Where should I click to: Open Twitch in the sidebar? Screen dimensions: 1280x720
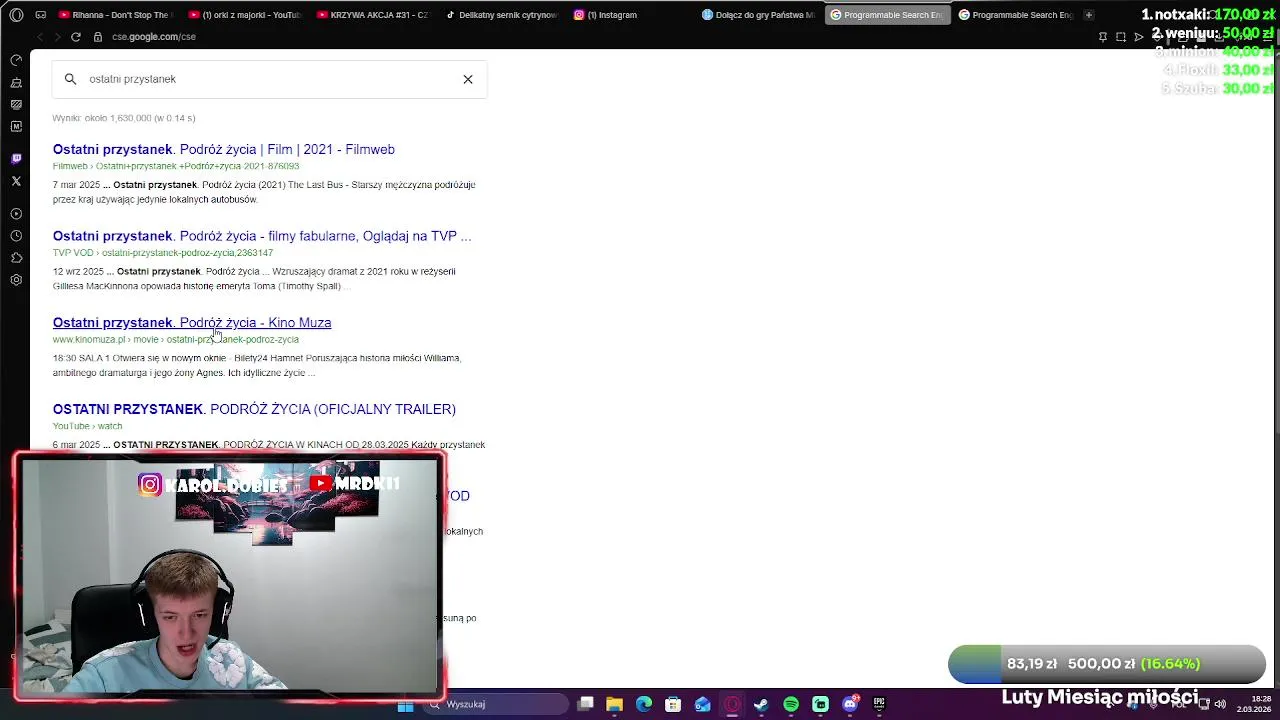(x=16, y=159)
